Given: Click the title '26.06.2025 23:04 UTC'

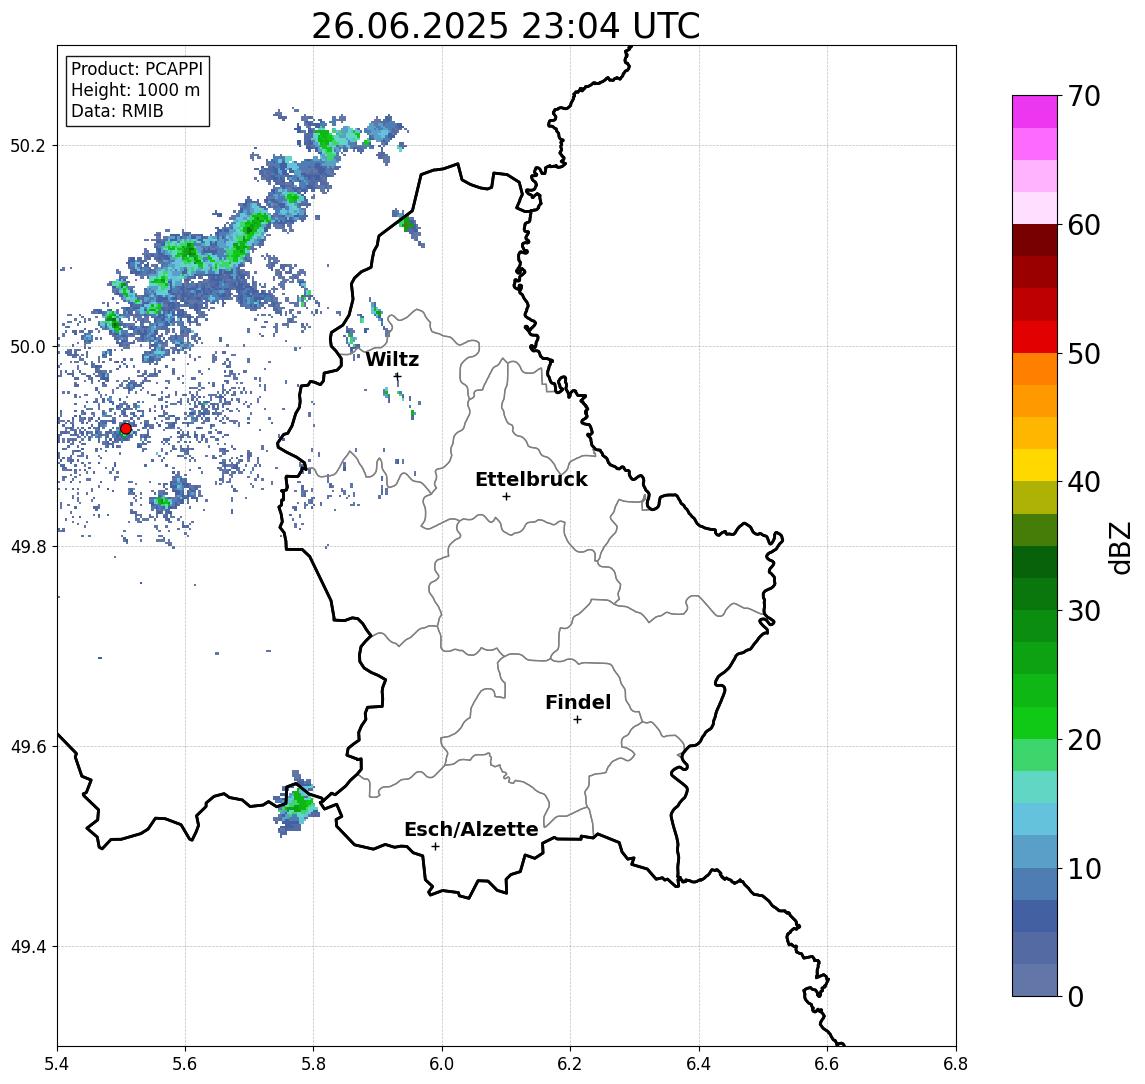Looking at the screenshot, I should [505, 27].
